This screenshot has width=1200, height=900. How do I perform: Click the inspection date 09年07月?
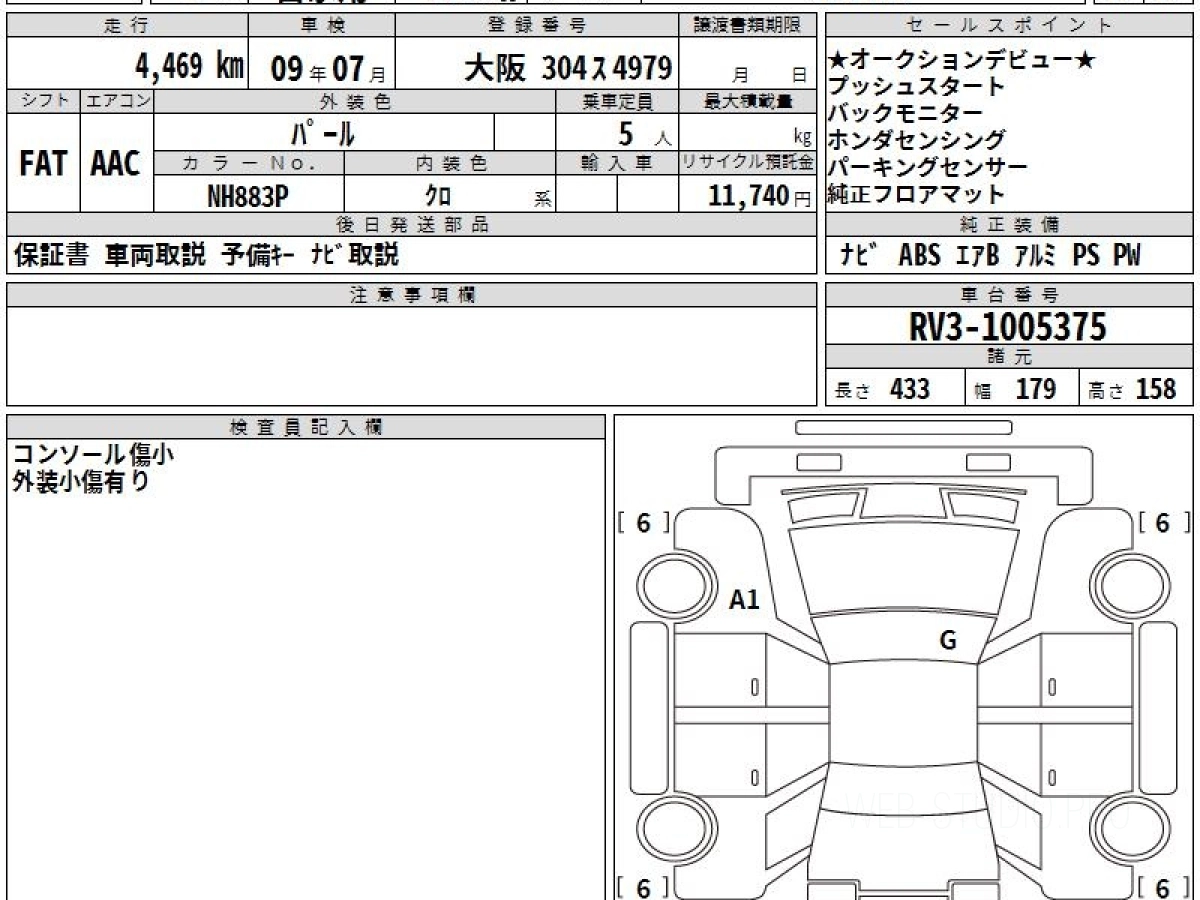pos(328,69)
